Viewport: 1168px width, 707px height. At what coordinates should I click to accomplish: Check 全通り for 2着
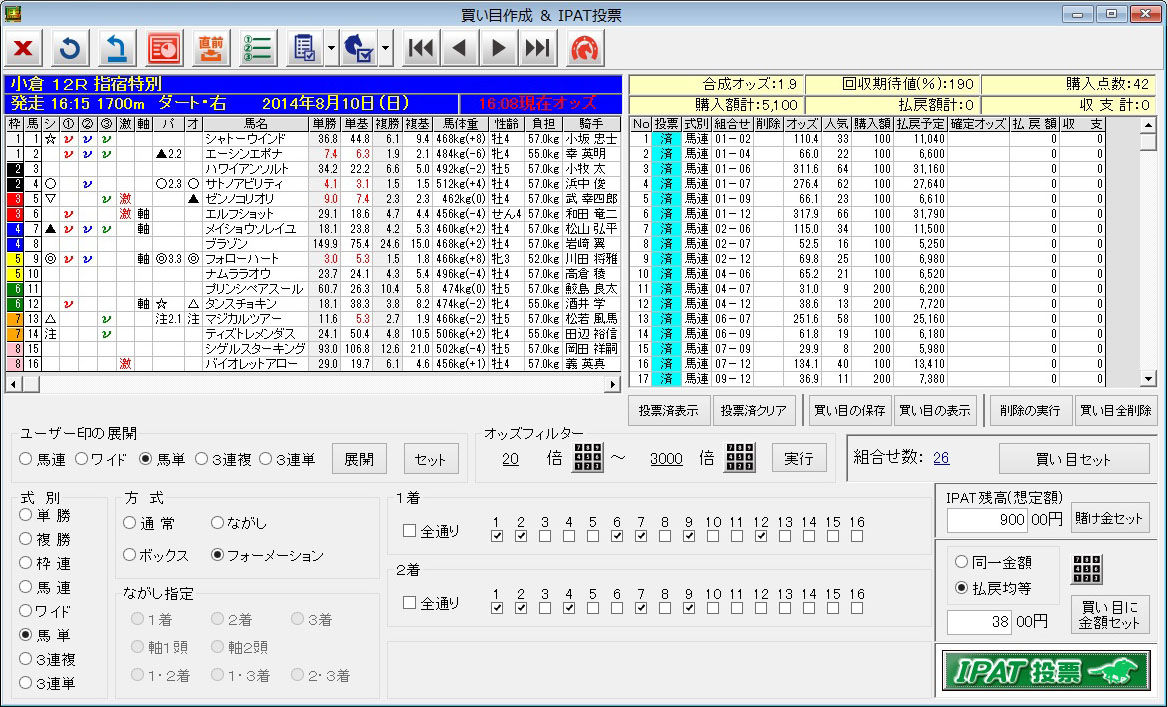(x=409, y=603)
